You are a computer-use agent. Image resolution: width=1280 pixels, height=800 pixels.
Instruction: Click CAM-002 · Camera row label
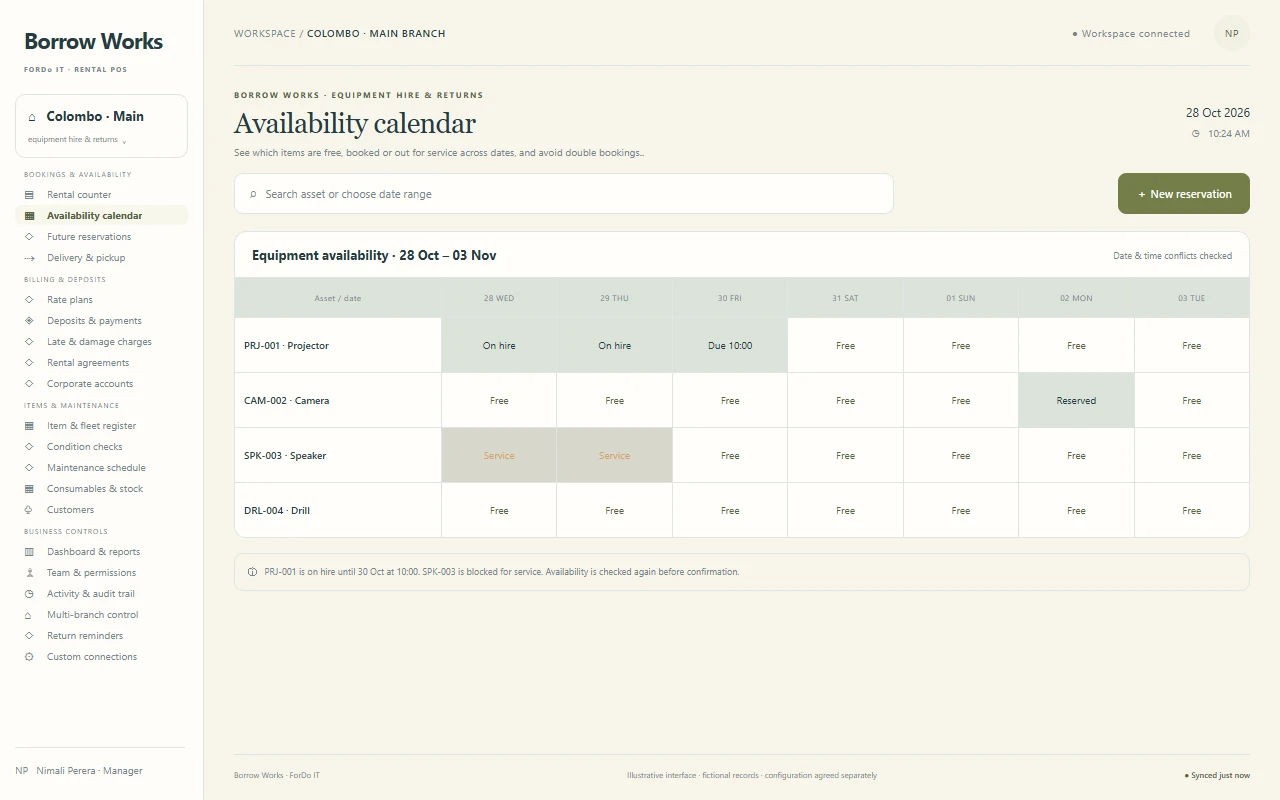click(x=338, y=400)
